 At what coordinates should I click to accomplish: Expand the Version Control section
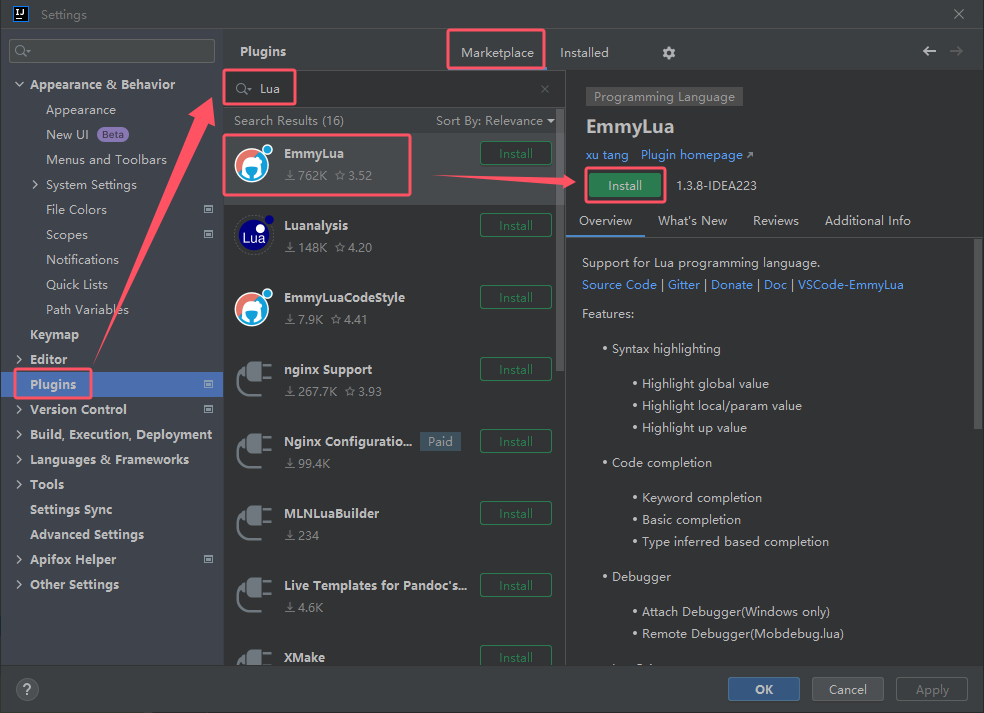(19, 409)
